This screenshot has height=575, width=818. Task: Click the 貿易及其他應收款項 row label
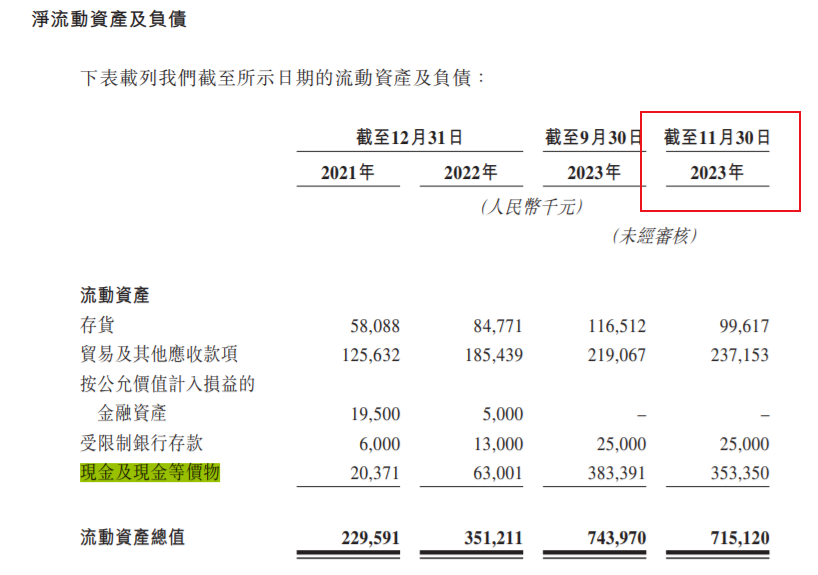click(x=158, y=355)
